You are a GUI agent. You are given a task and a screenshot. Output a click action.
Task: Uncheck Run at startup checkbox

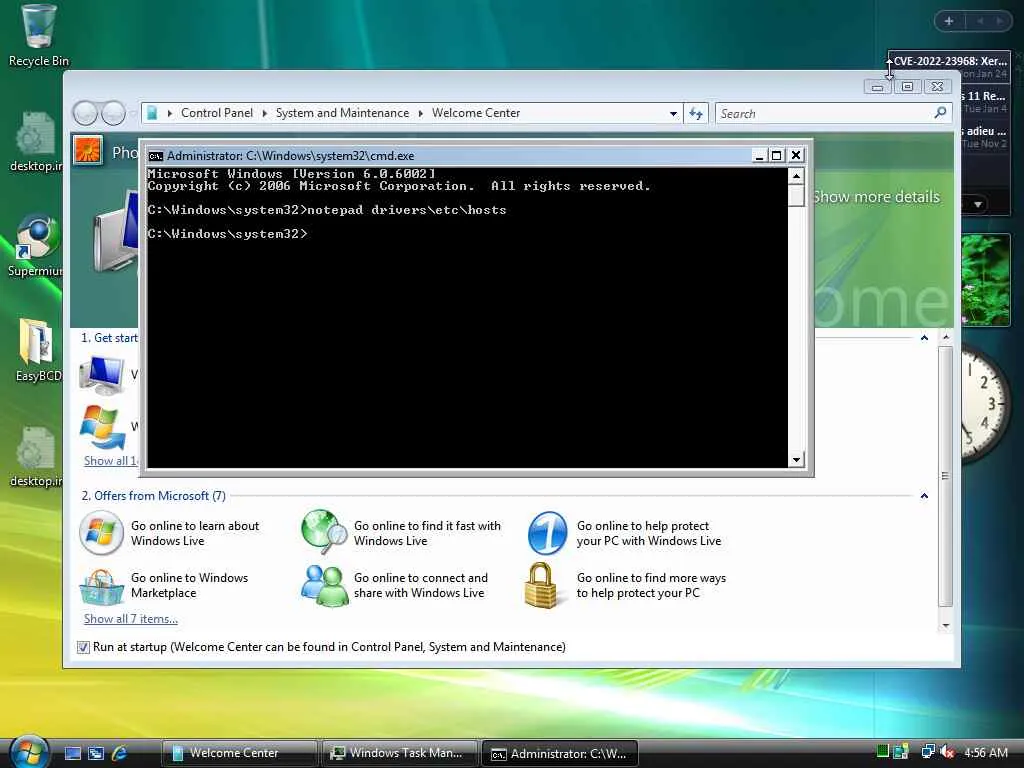(x=83, y=647)
